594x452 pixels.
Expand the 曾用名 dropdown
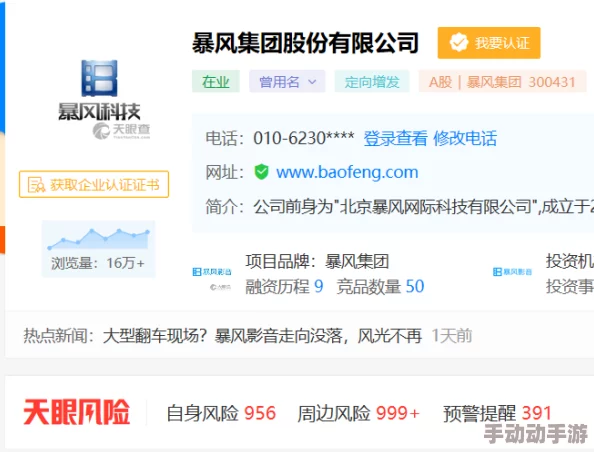[287, 81]
